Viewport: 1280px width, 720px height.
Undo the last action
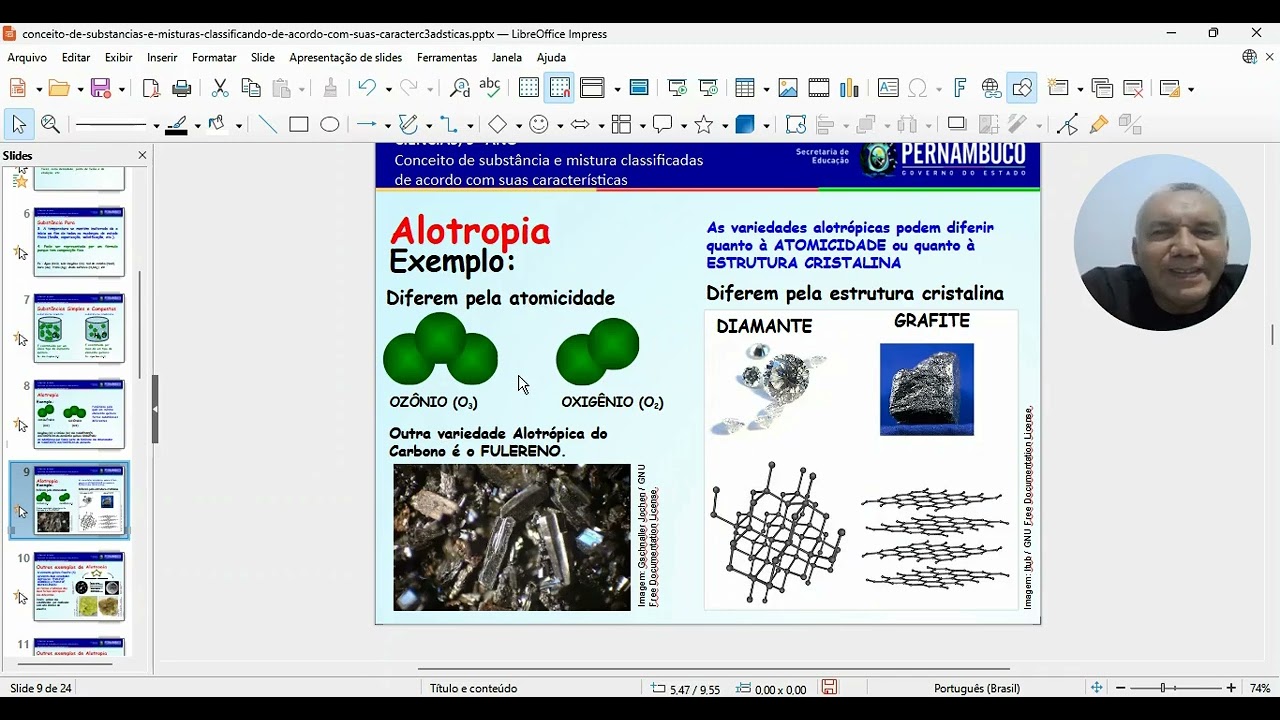coord(367,88)
